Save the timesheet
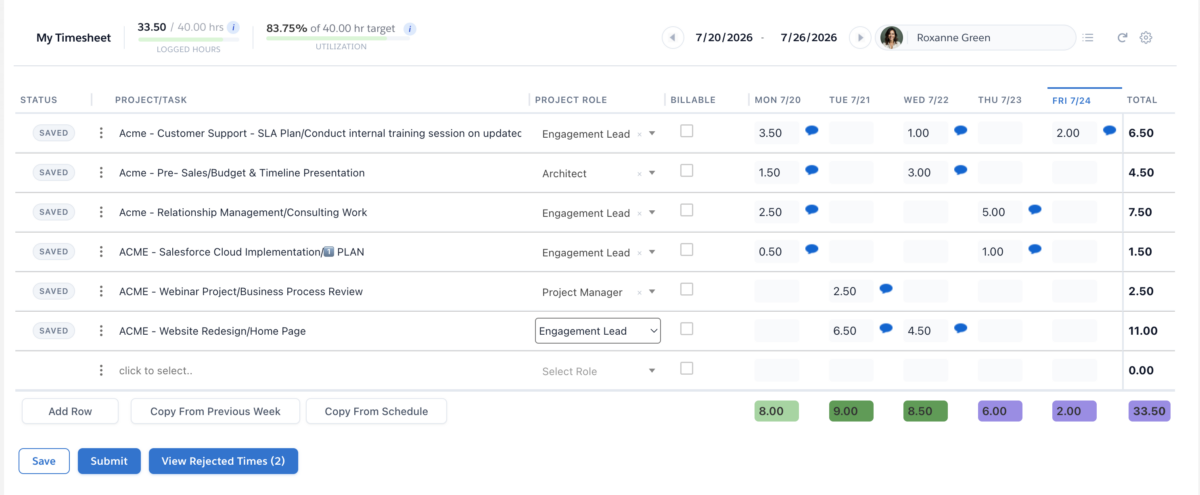The height and width of the screenshot is (495, 1200). (44, 461)
